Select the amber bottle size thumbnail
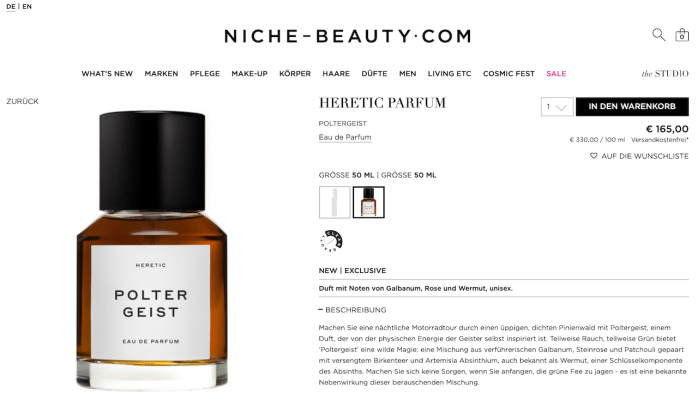Viewport: 698px width, 400px height. (x=369, y=202)
